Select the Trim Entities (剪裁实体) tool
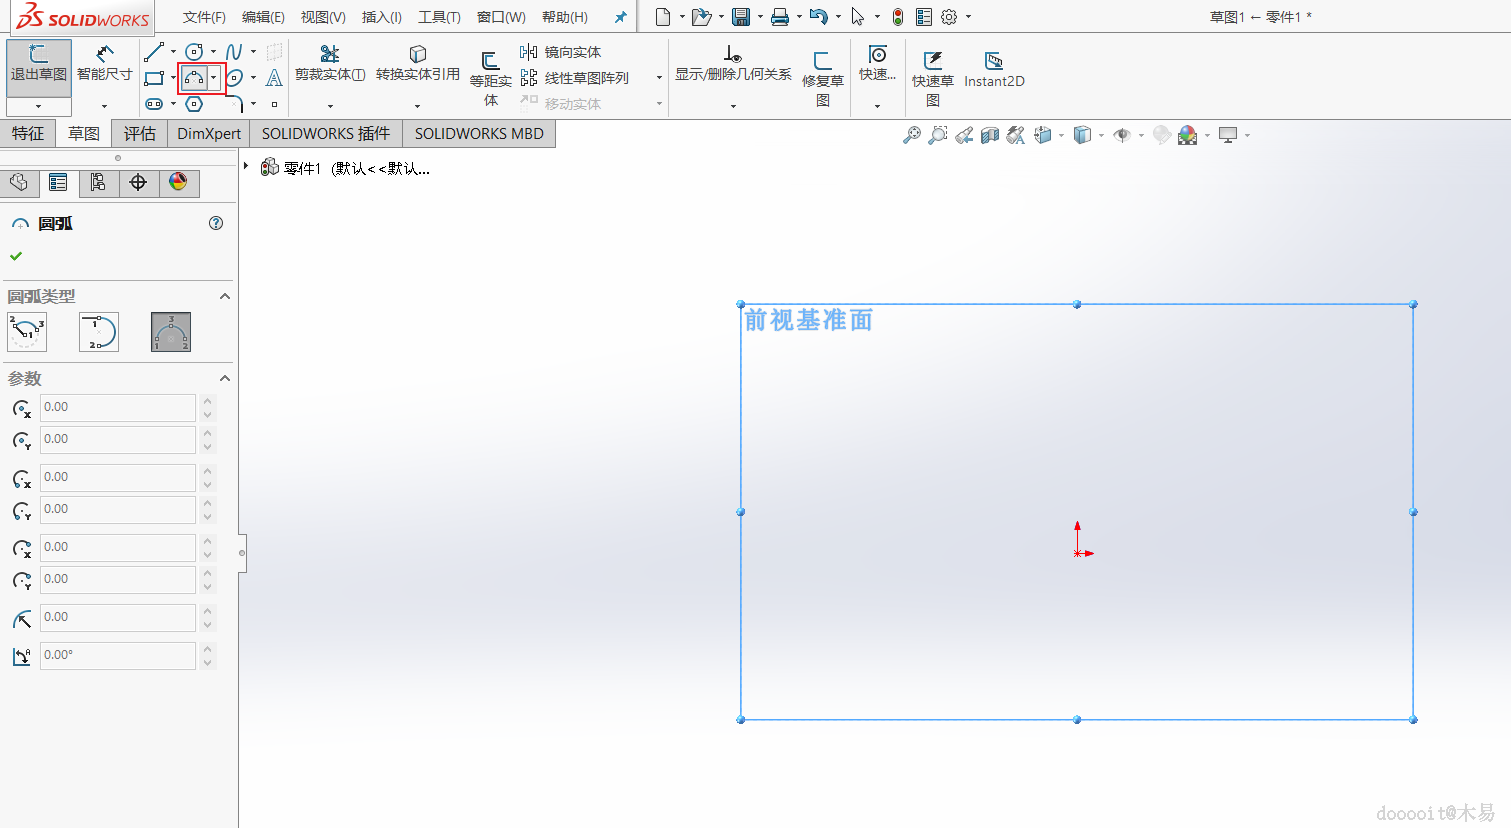This screenshot has width=1511, height=828. (330, 64)
